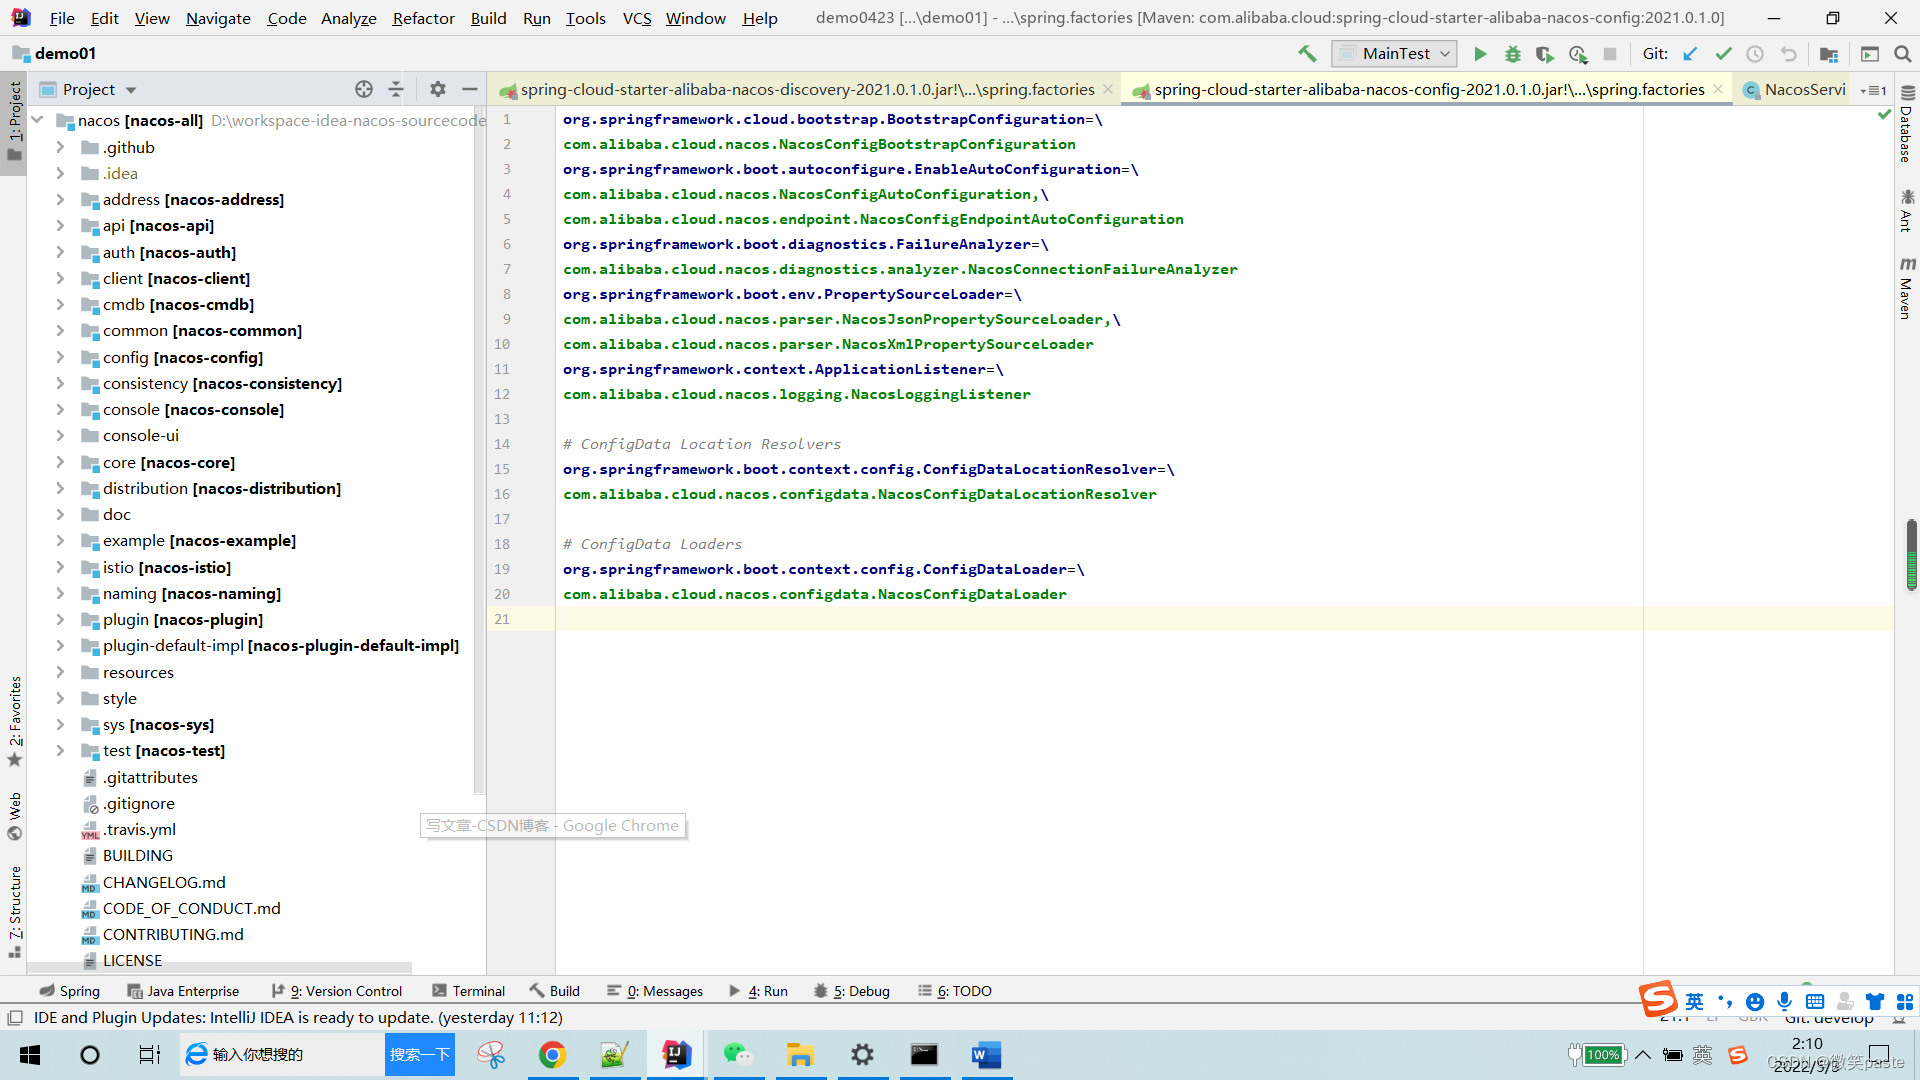The image size is (1920, 1080).
Task: Commit changes with Git checkmark icon
Action: [1723, 54]
